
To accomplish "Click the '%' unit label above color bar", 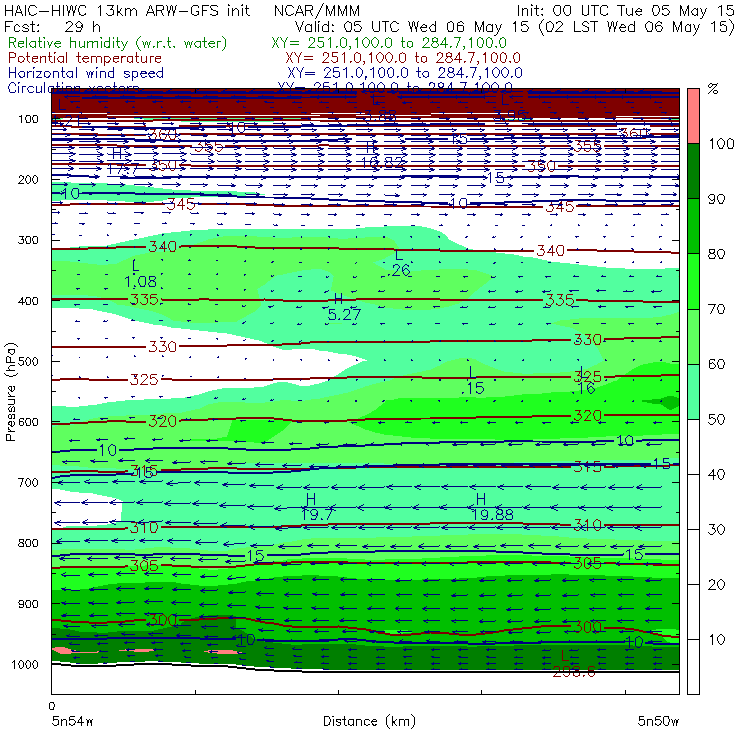I will pos(713,89).
